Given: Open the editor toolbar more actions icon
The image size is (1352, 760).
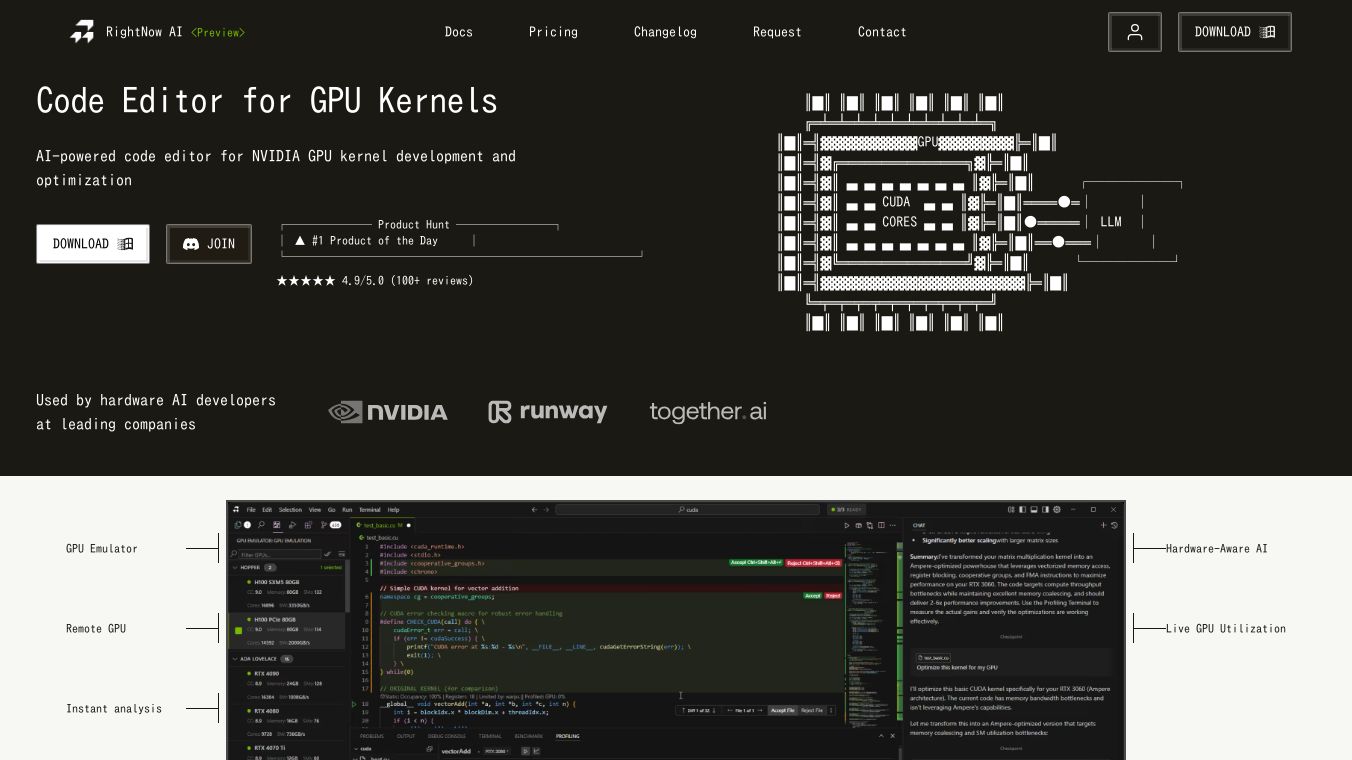Looking at the screenshot, I should point(892,525).
